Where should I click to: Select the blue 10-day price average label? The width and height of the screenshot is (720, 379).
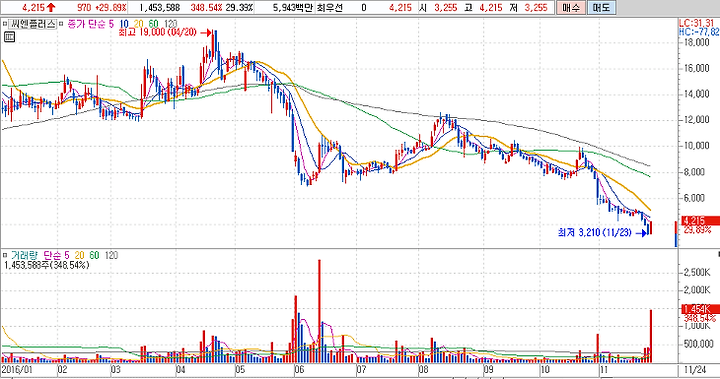[x=124, y=24]
